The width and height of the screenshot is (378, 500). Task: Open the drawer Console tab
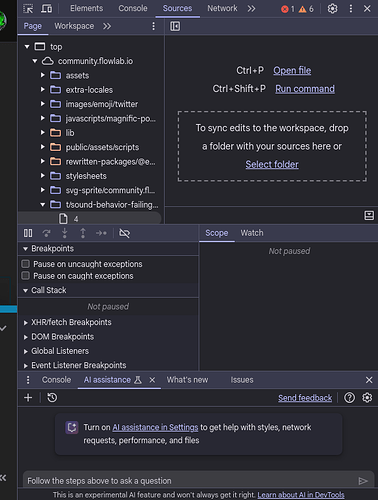click(56, 380)
